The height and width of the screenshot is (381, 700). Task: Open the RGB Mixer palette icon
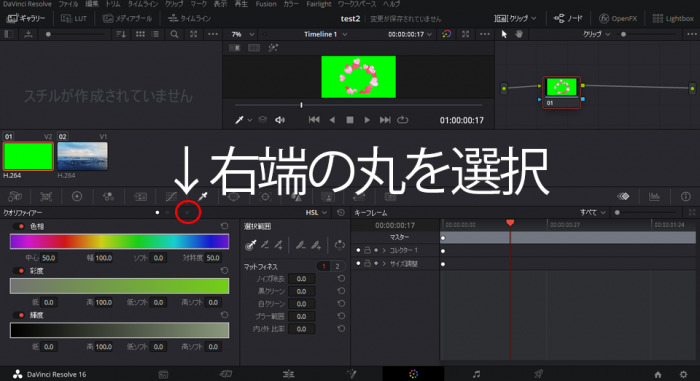pyautogui.click(x=108, y=197)
